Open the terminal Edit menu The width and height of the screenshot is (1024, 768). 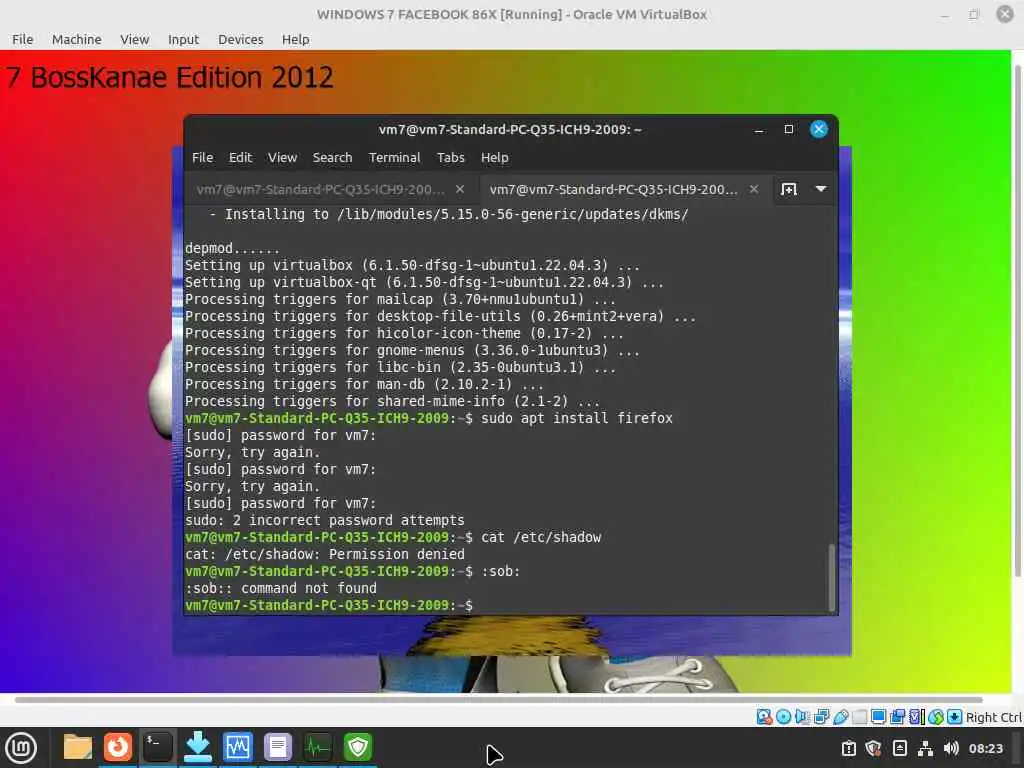tap(240, 157)
